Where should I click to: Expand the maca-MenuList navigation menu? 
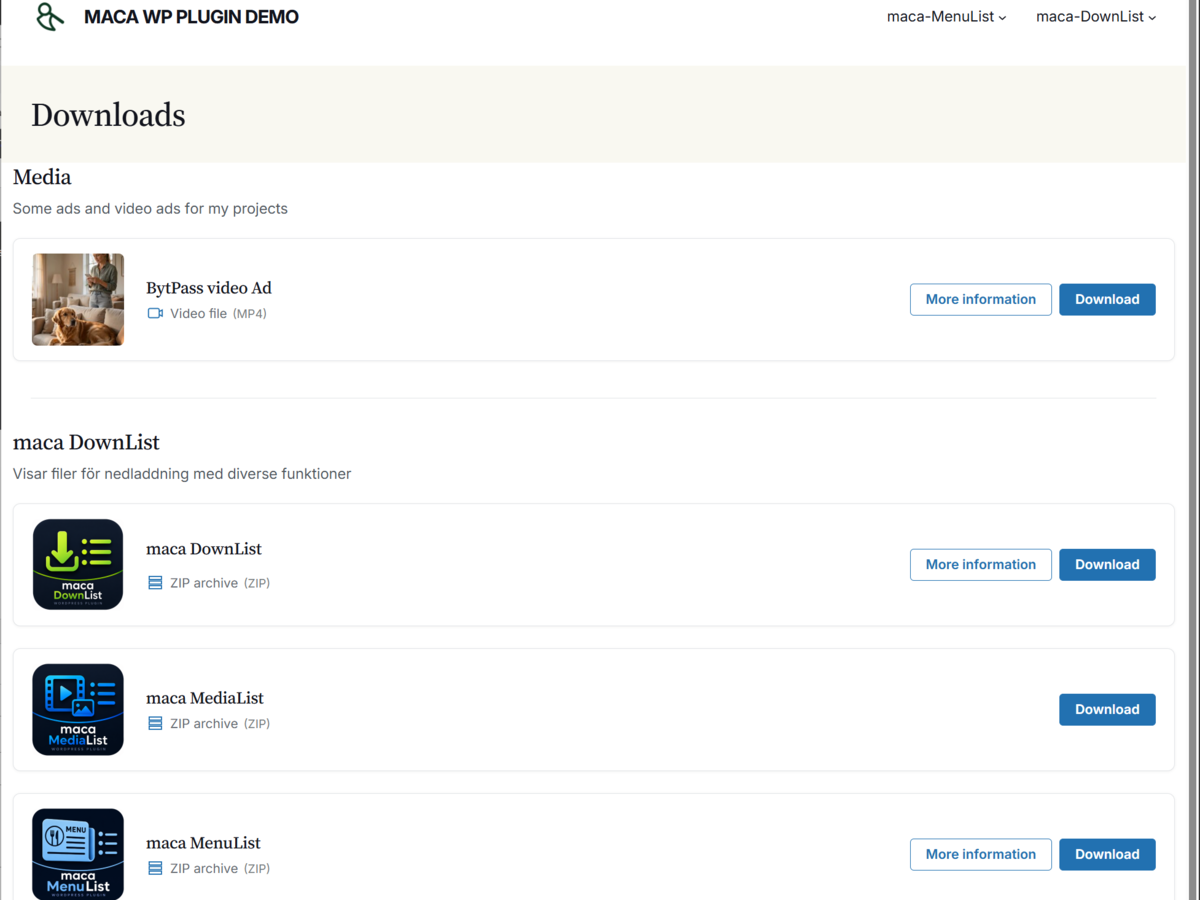coord(946,17)
